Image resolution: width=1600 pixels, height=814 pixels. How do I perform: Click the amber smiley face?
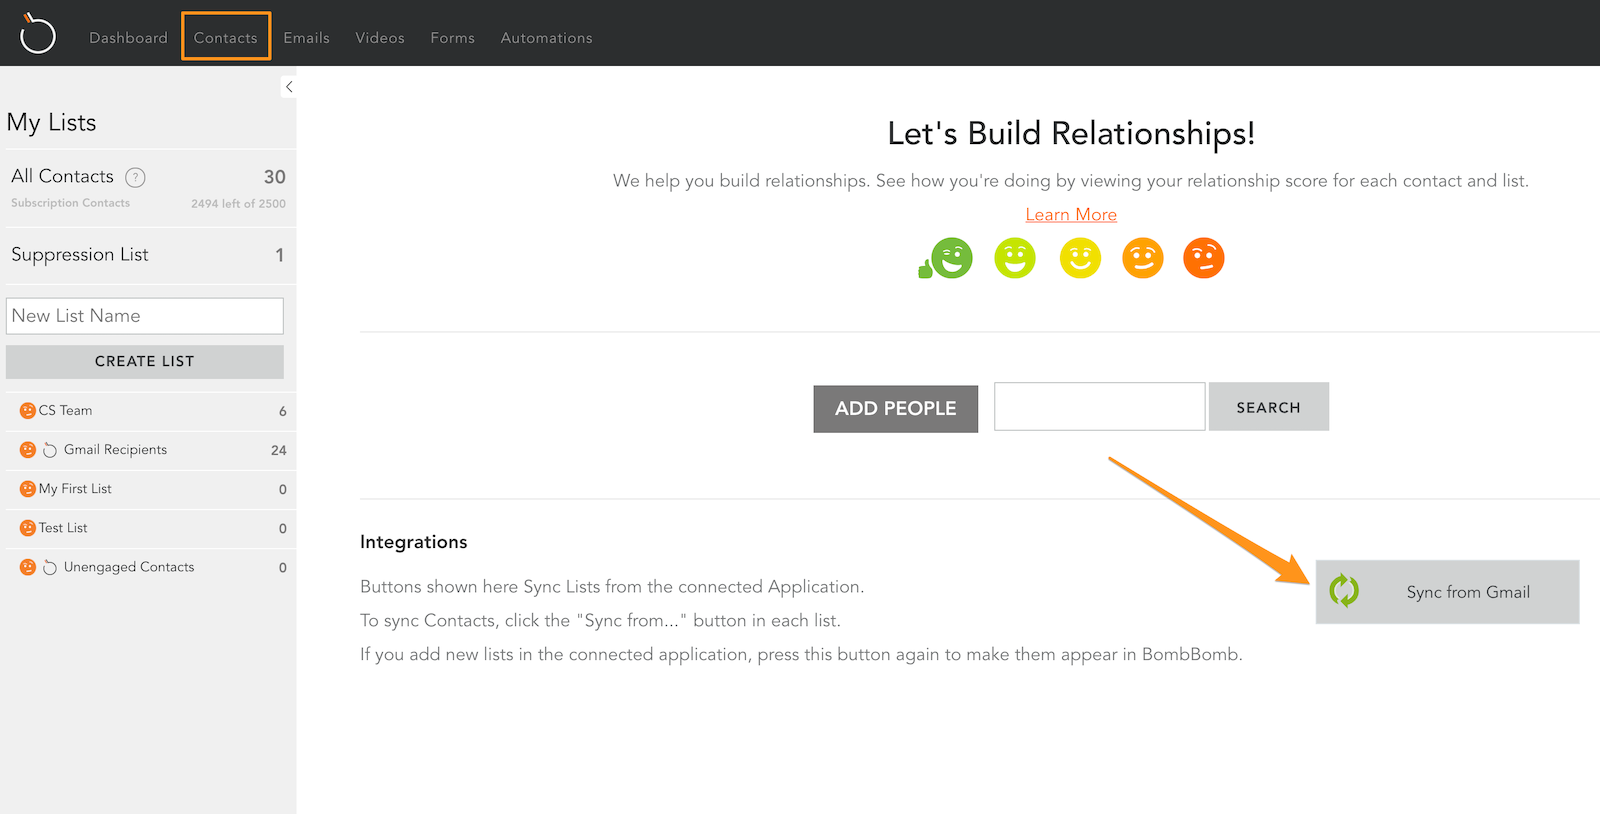point(1143,258)
